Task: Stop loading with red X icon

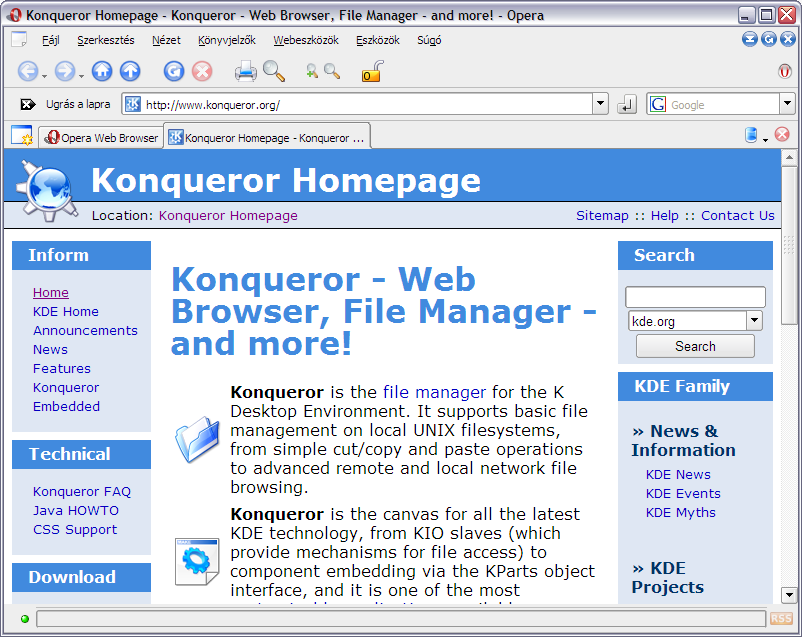Action: [202, 71]
